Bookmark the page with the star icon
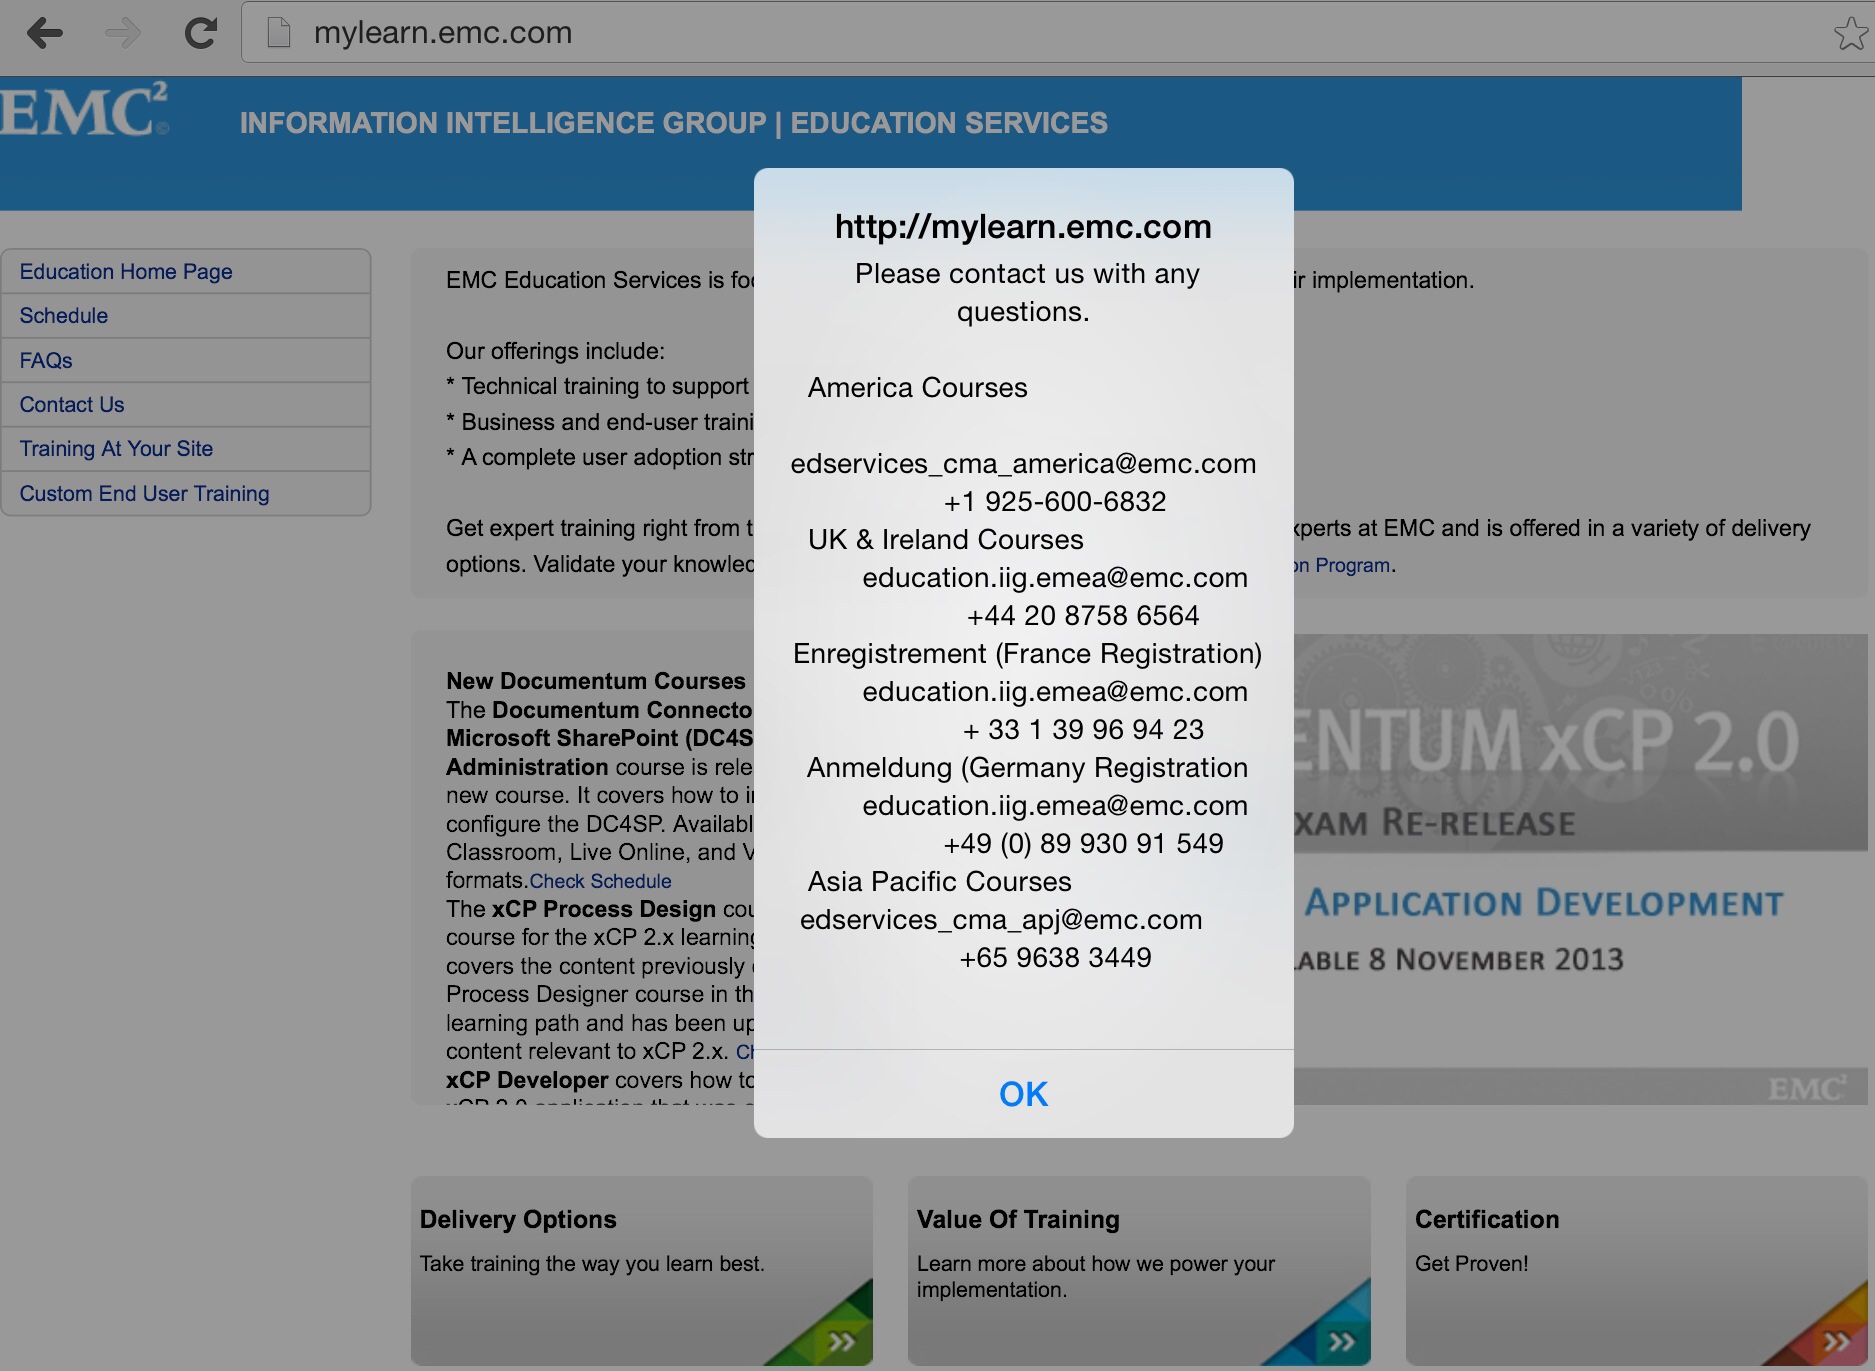This screenshot has width=1875, height=1371. click(x=1850, y=33)
